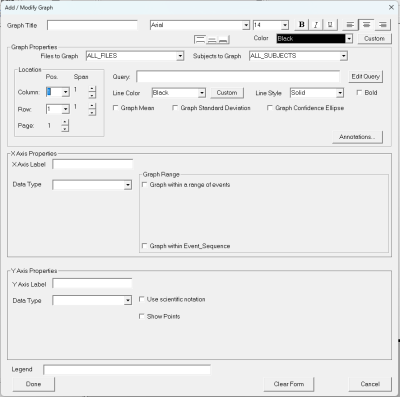400x397 pixels.
Task: Check Graph within a range of events
Action: (145, 184)
